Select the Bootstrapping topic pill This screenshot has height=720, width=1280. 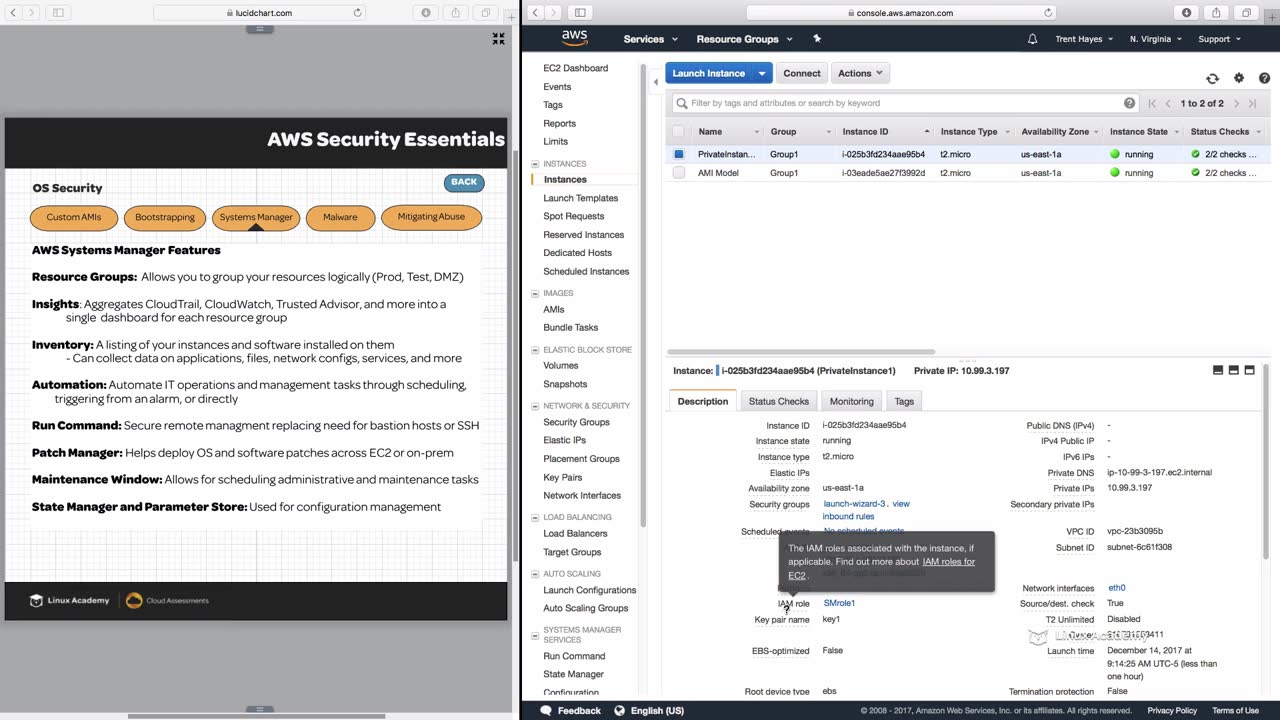[x=165, y=217]
